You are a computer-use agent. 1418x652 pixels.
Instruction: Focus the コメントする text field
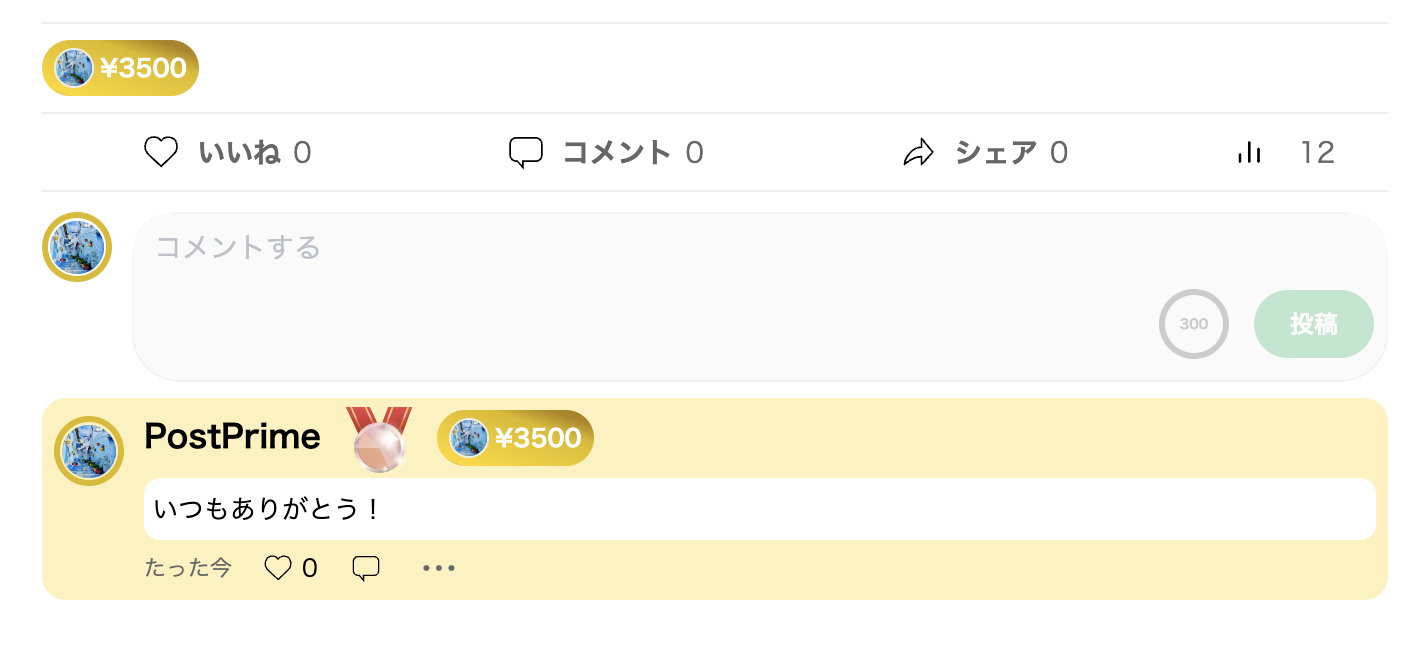tap(760, 297)
